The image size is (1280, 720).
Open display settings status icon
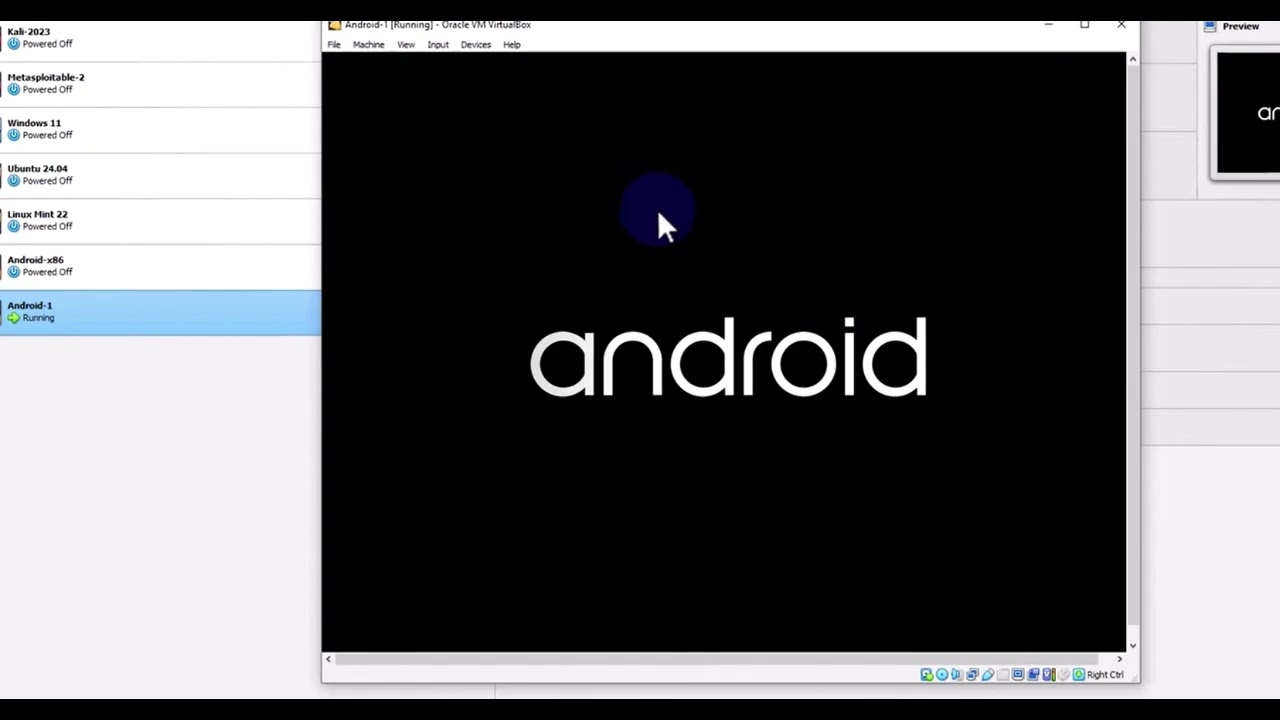click(1018, 675)
